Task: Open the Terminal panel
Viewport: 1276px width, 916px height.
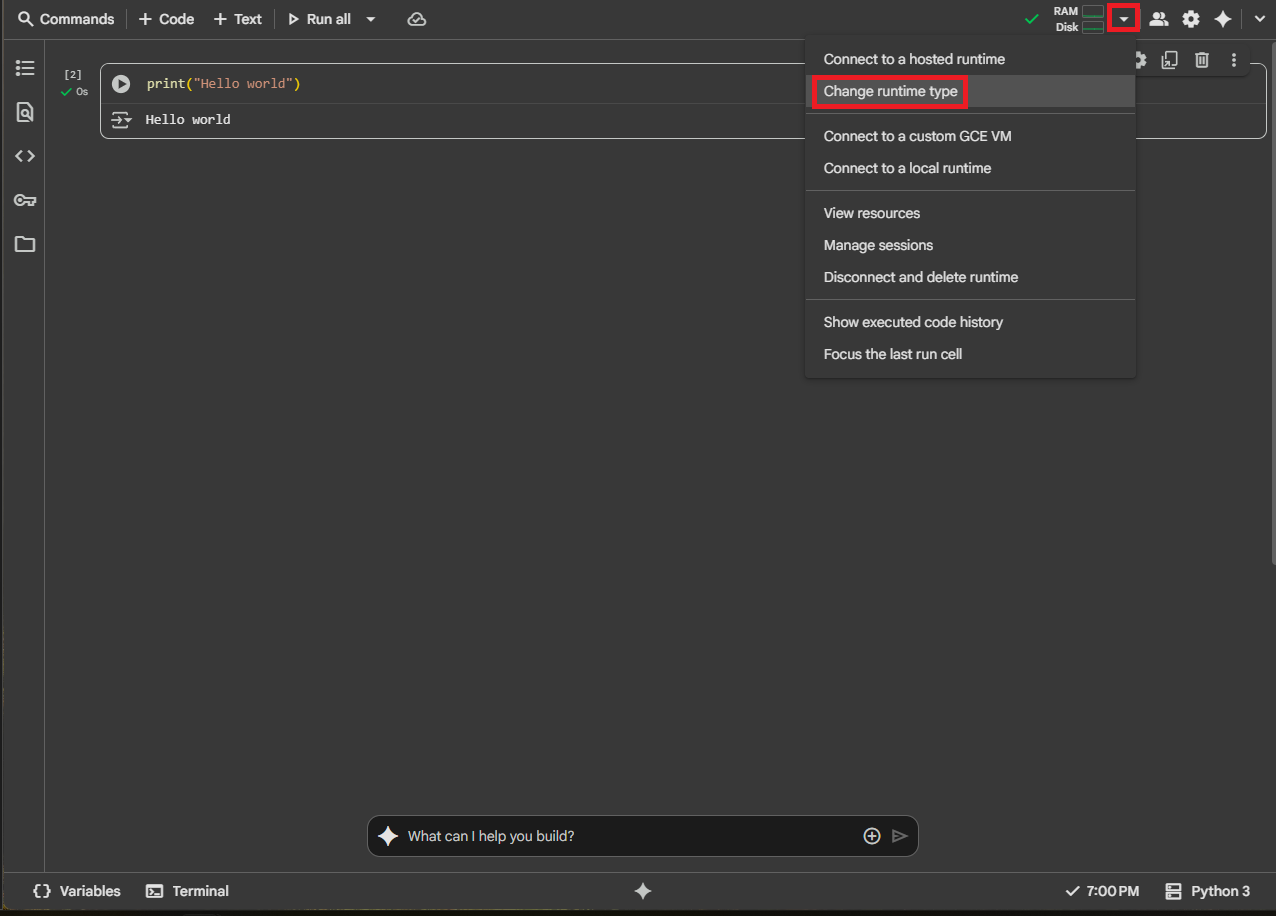Action: coord(188,891)
